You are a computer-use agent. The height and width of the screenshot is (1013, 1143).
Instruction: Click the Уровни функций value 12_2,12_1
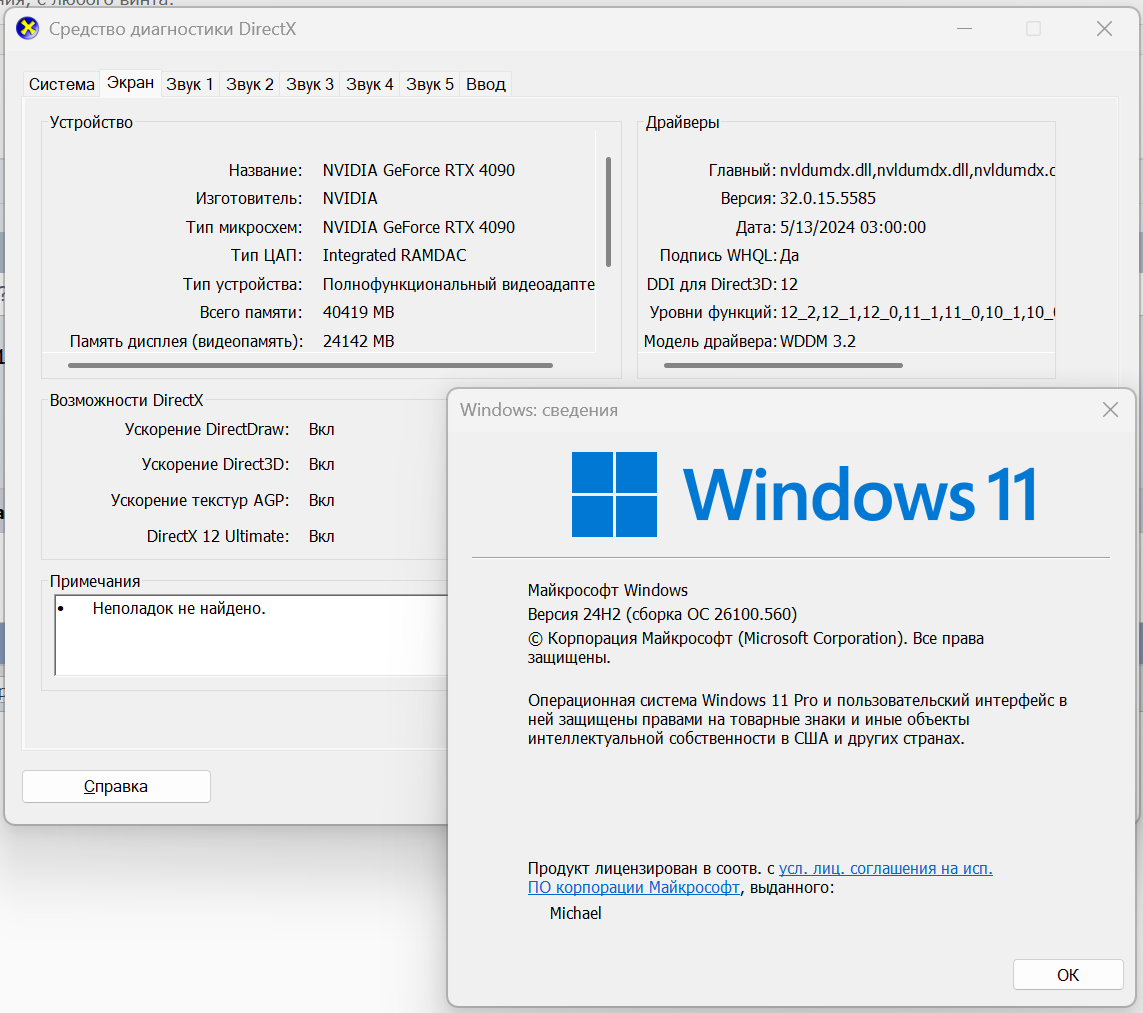[x=917, y=313]
